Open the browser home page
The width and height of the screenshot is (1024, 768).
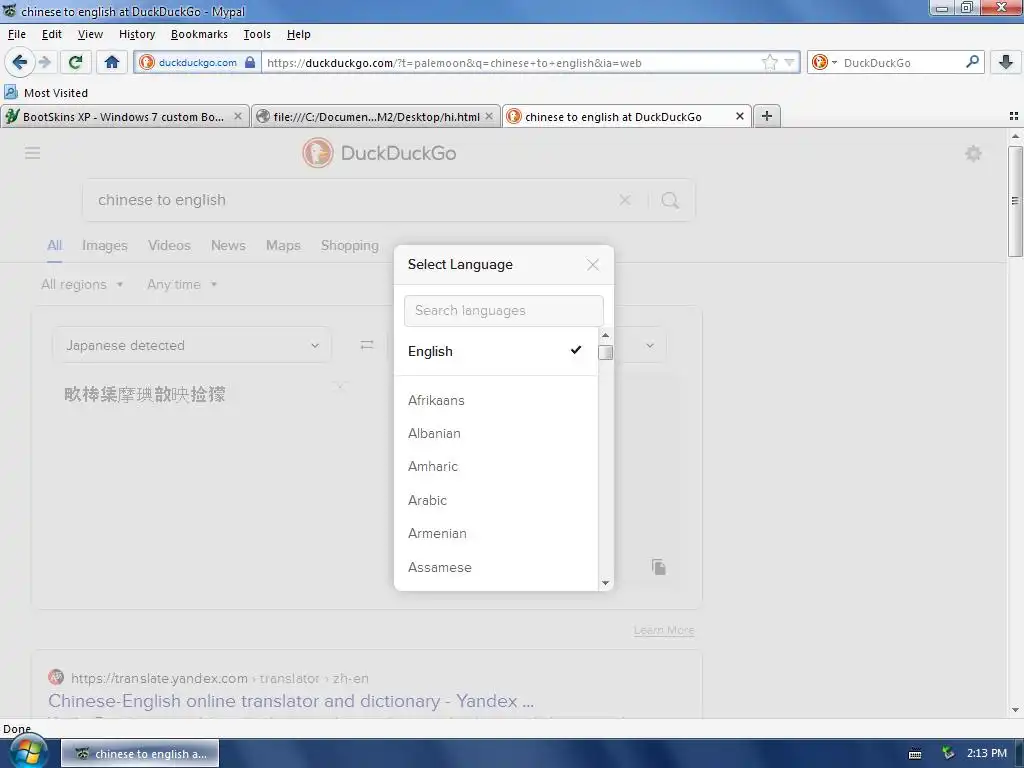click(112, 63)
